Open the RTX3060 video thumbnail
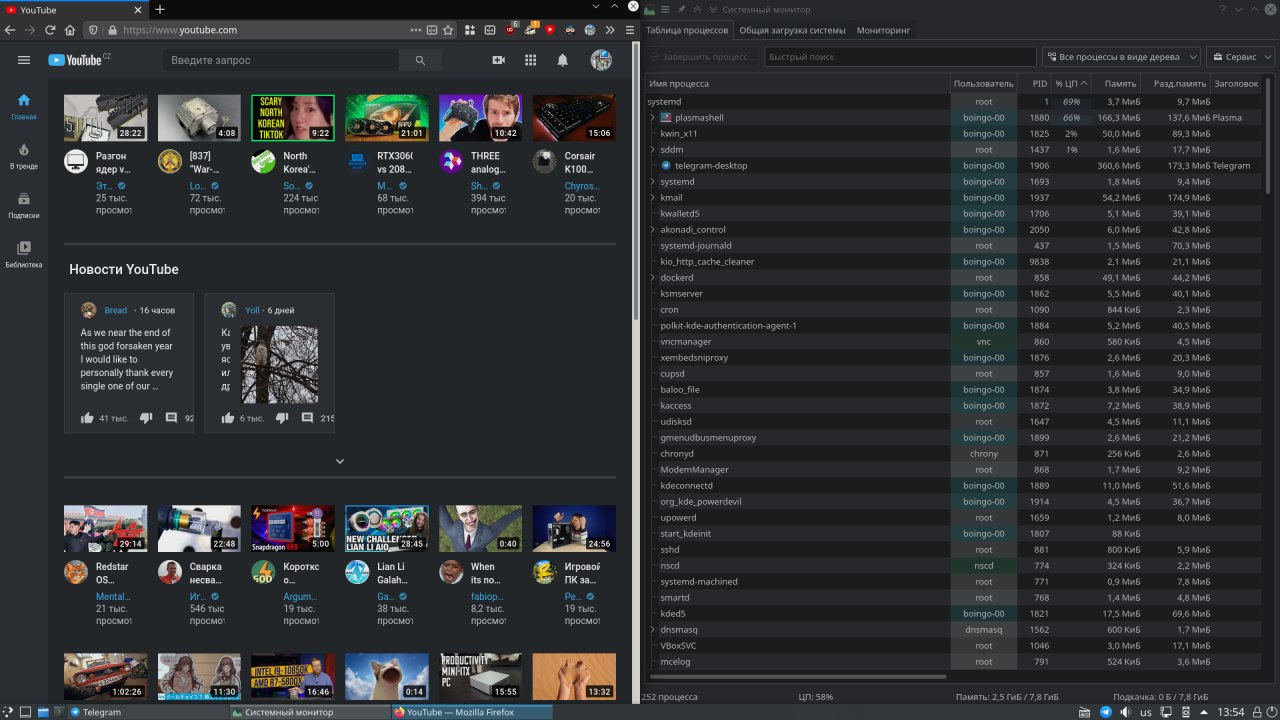This screenshot has width=1280, height=720. click(x=387, y=118)
